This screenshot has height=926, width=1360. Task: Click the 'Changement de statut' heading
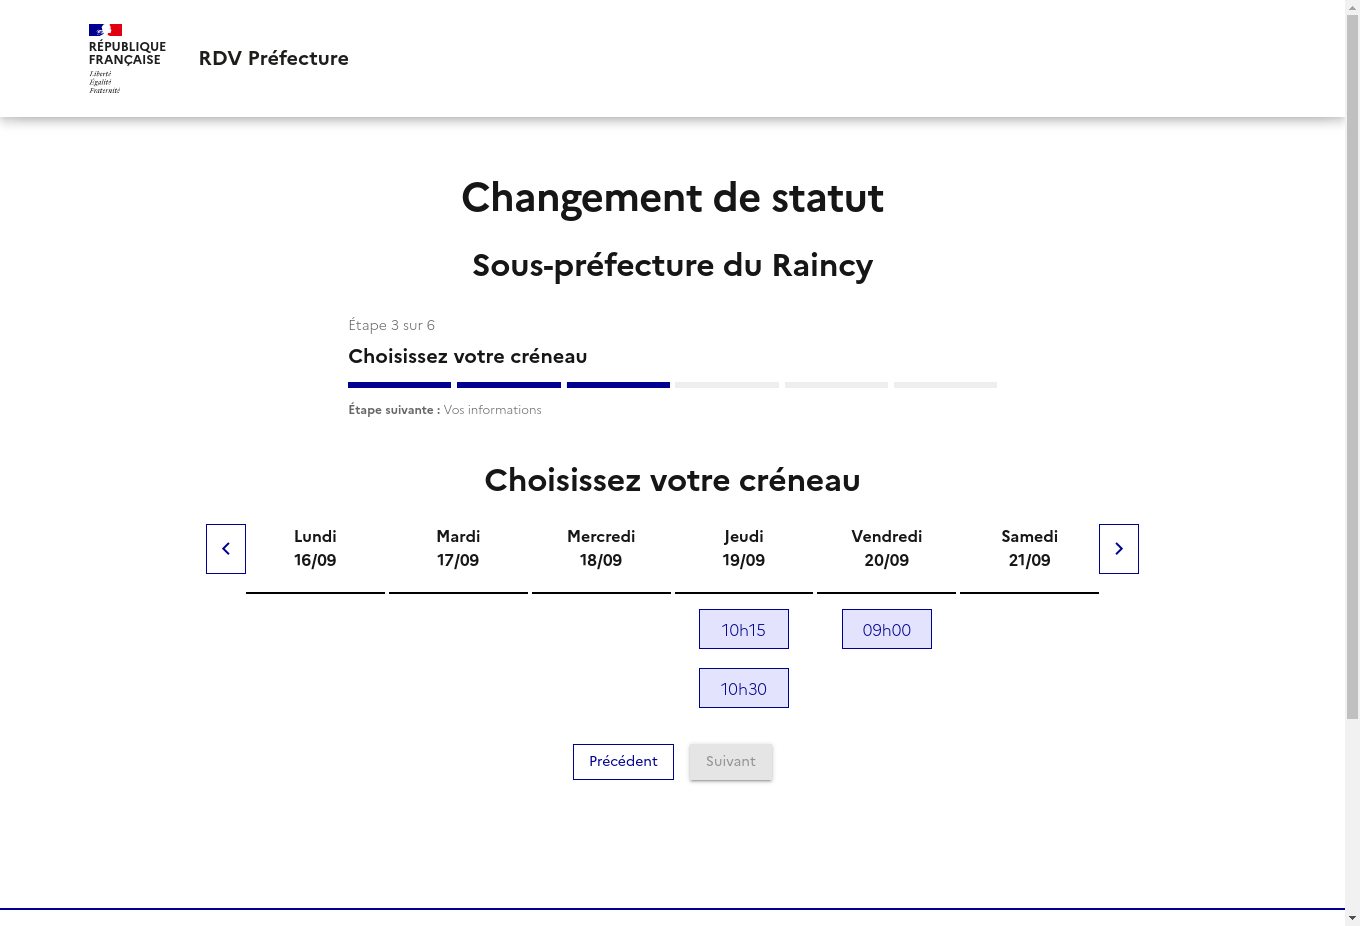click(672, 198)
